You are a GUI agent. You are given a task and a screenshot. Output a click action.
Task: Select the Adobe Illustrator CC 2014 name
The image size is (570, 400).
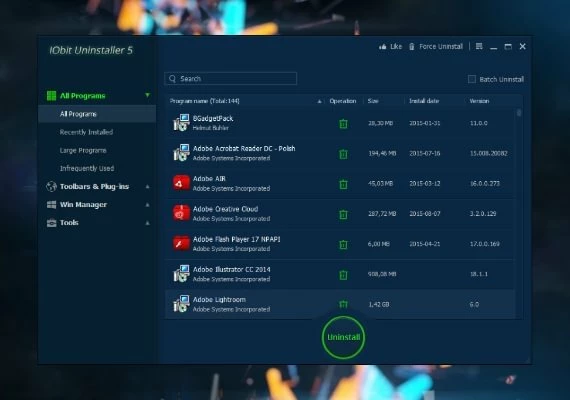[232, 269]
